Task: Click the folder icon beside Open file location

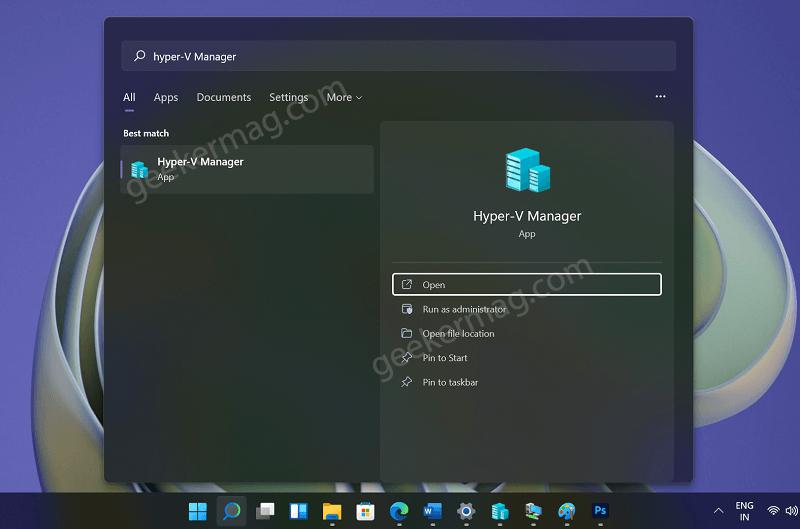Action: (x=407, y=333)
